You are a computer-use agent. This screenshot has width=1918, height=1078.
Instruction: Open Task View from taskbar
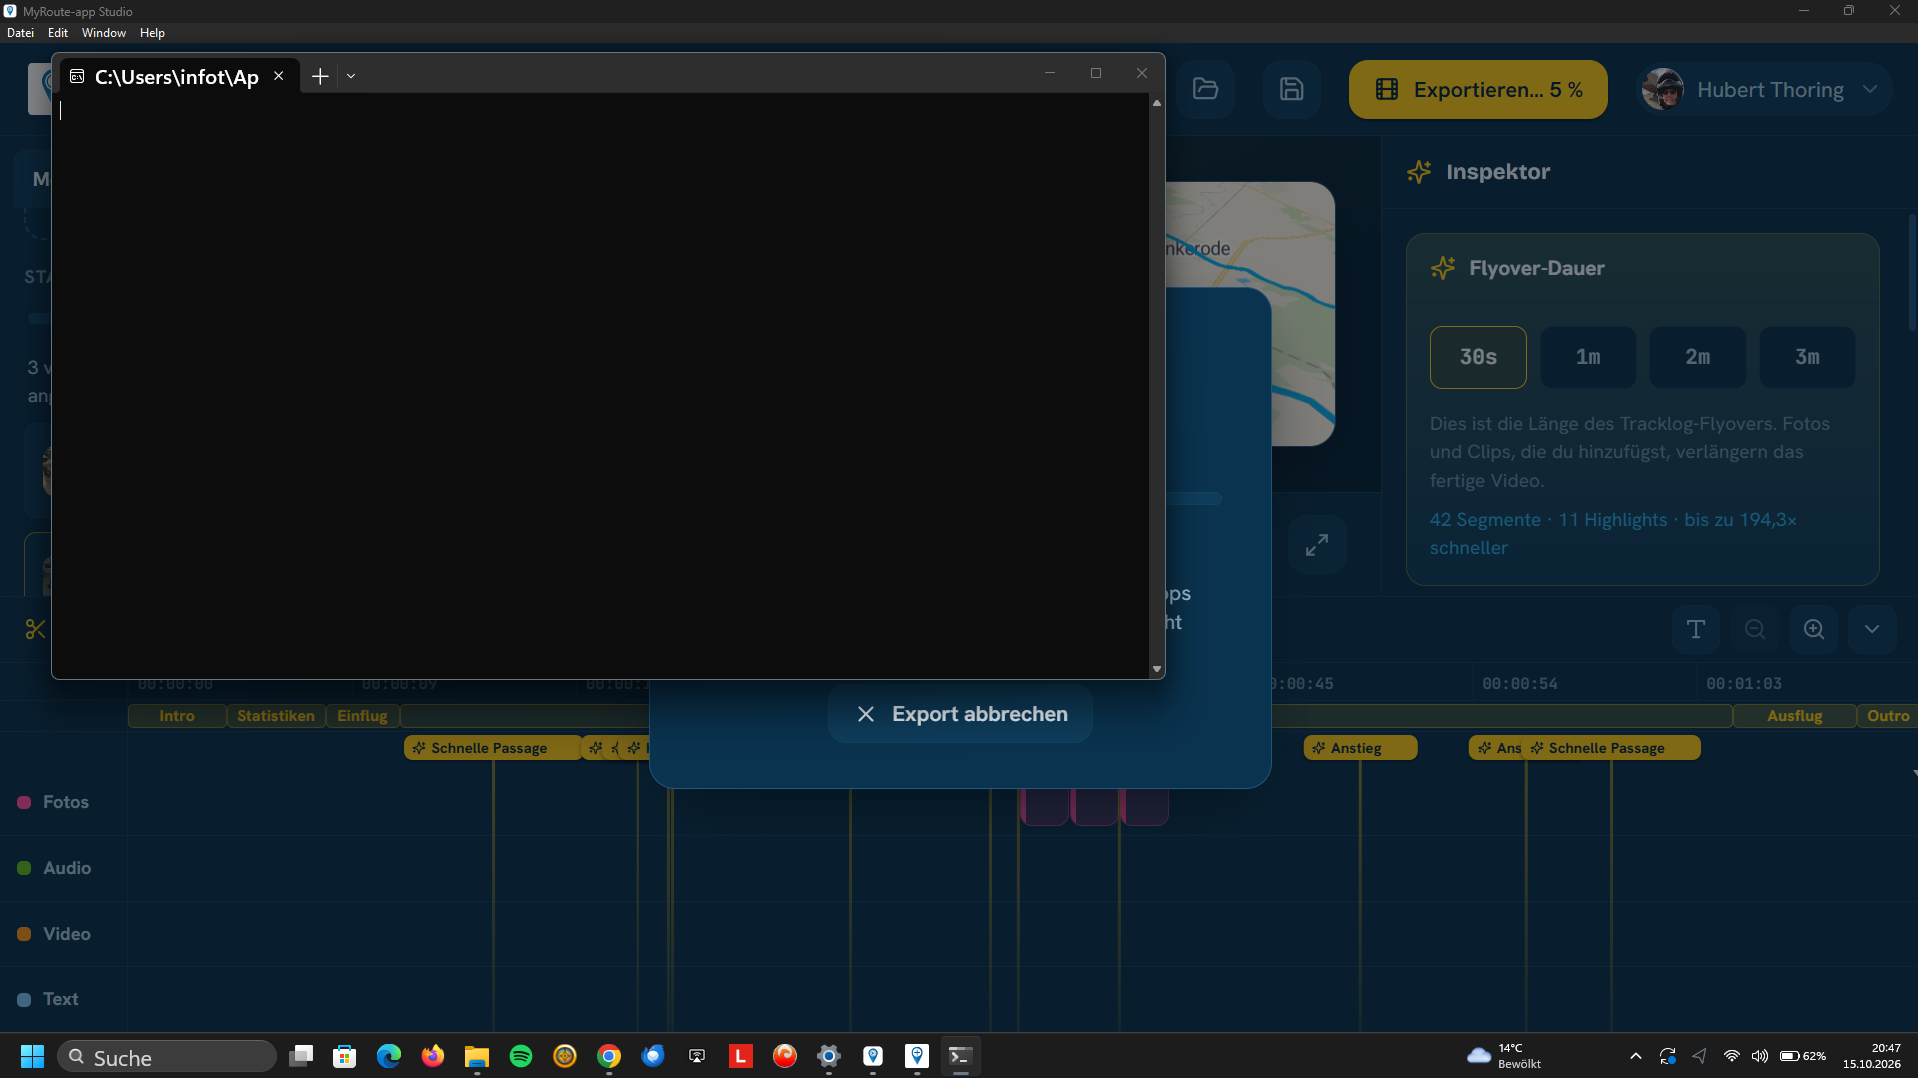pos(301,1056)
